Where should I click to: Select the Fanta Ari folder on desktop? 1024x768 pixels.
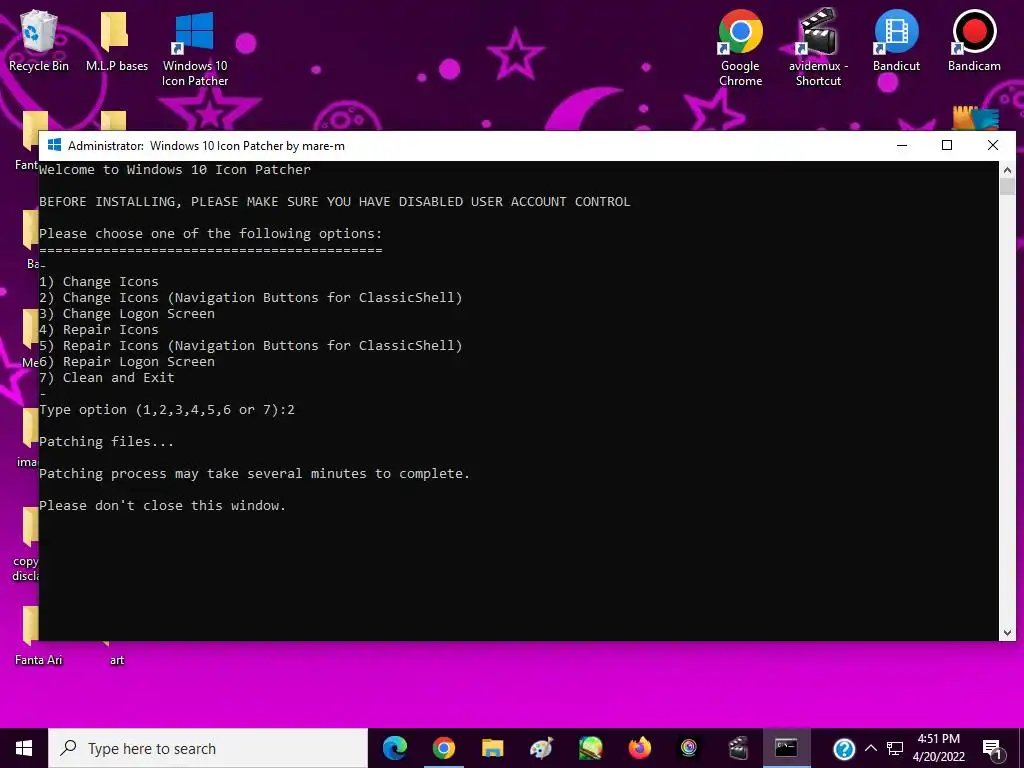point(38,636)
